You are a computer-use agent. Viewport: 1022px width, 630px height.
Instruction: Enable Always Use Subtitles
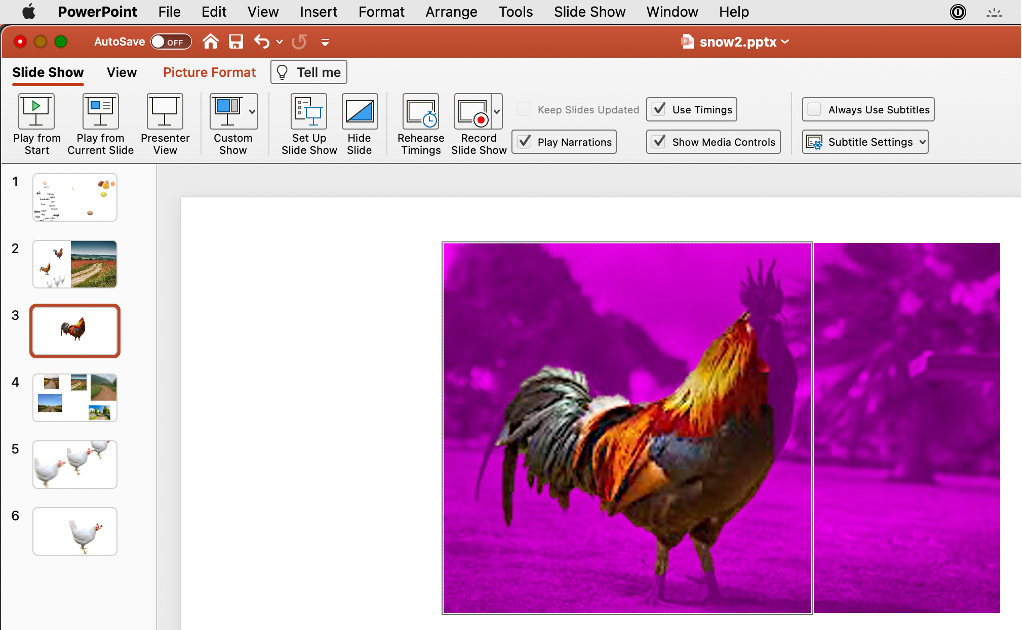click(814, 109)
